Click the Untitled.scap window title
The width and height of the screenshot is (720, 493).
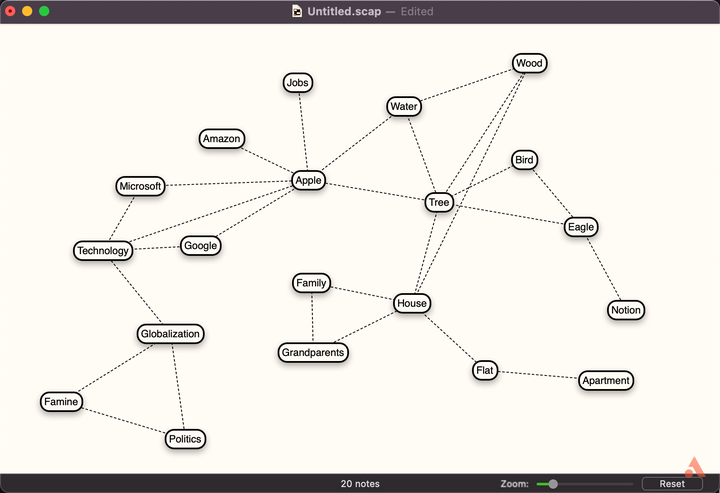coord(344,11)
